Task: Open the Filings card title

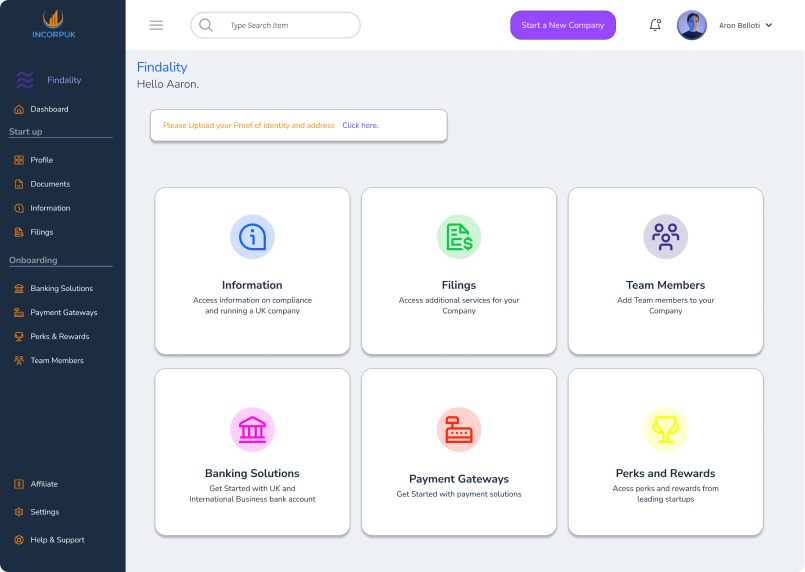Action: click(x=459, y=285)
